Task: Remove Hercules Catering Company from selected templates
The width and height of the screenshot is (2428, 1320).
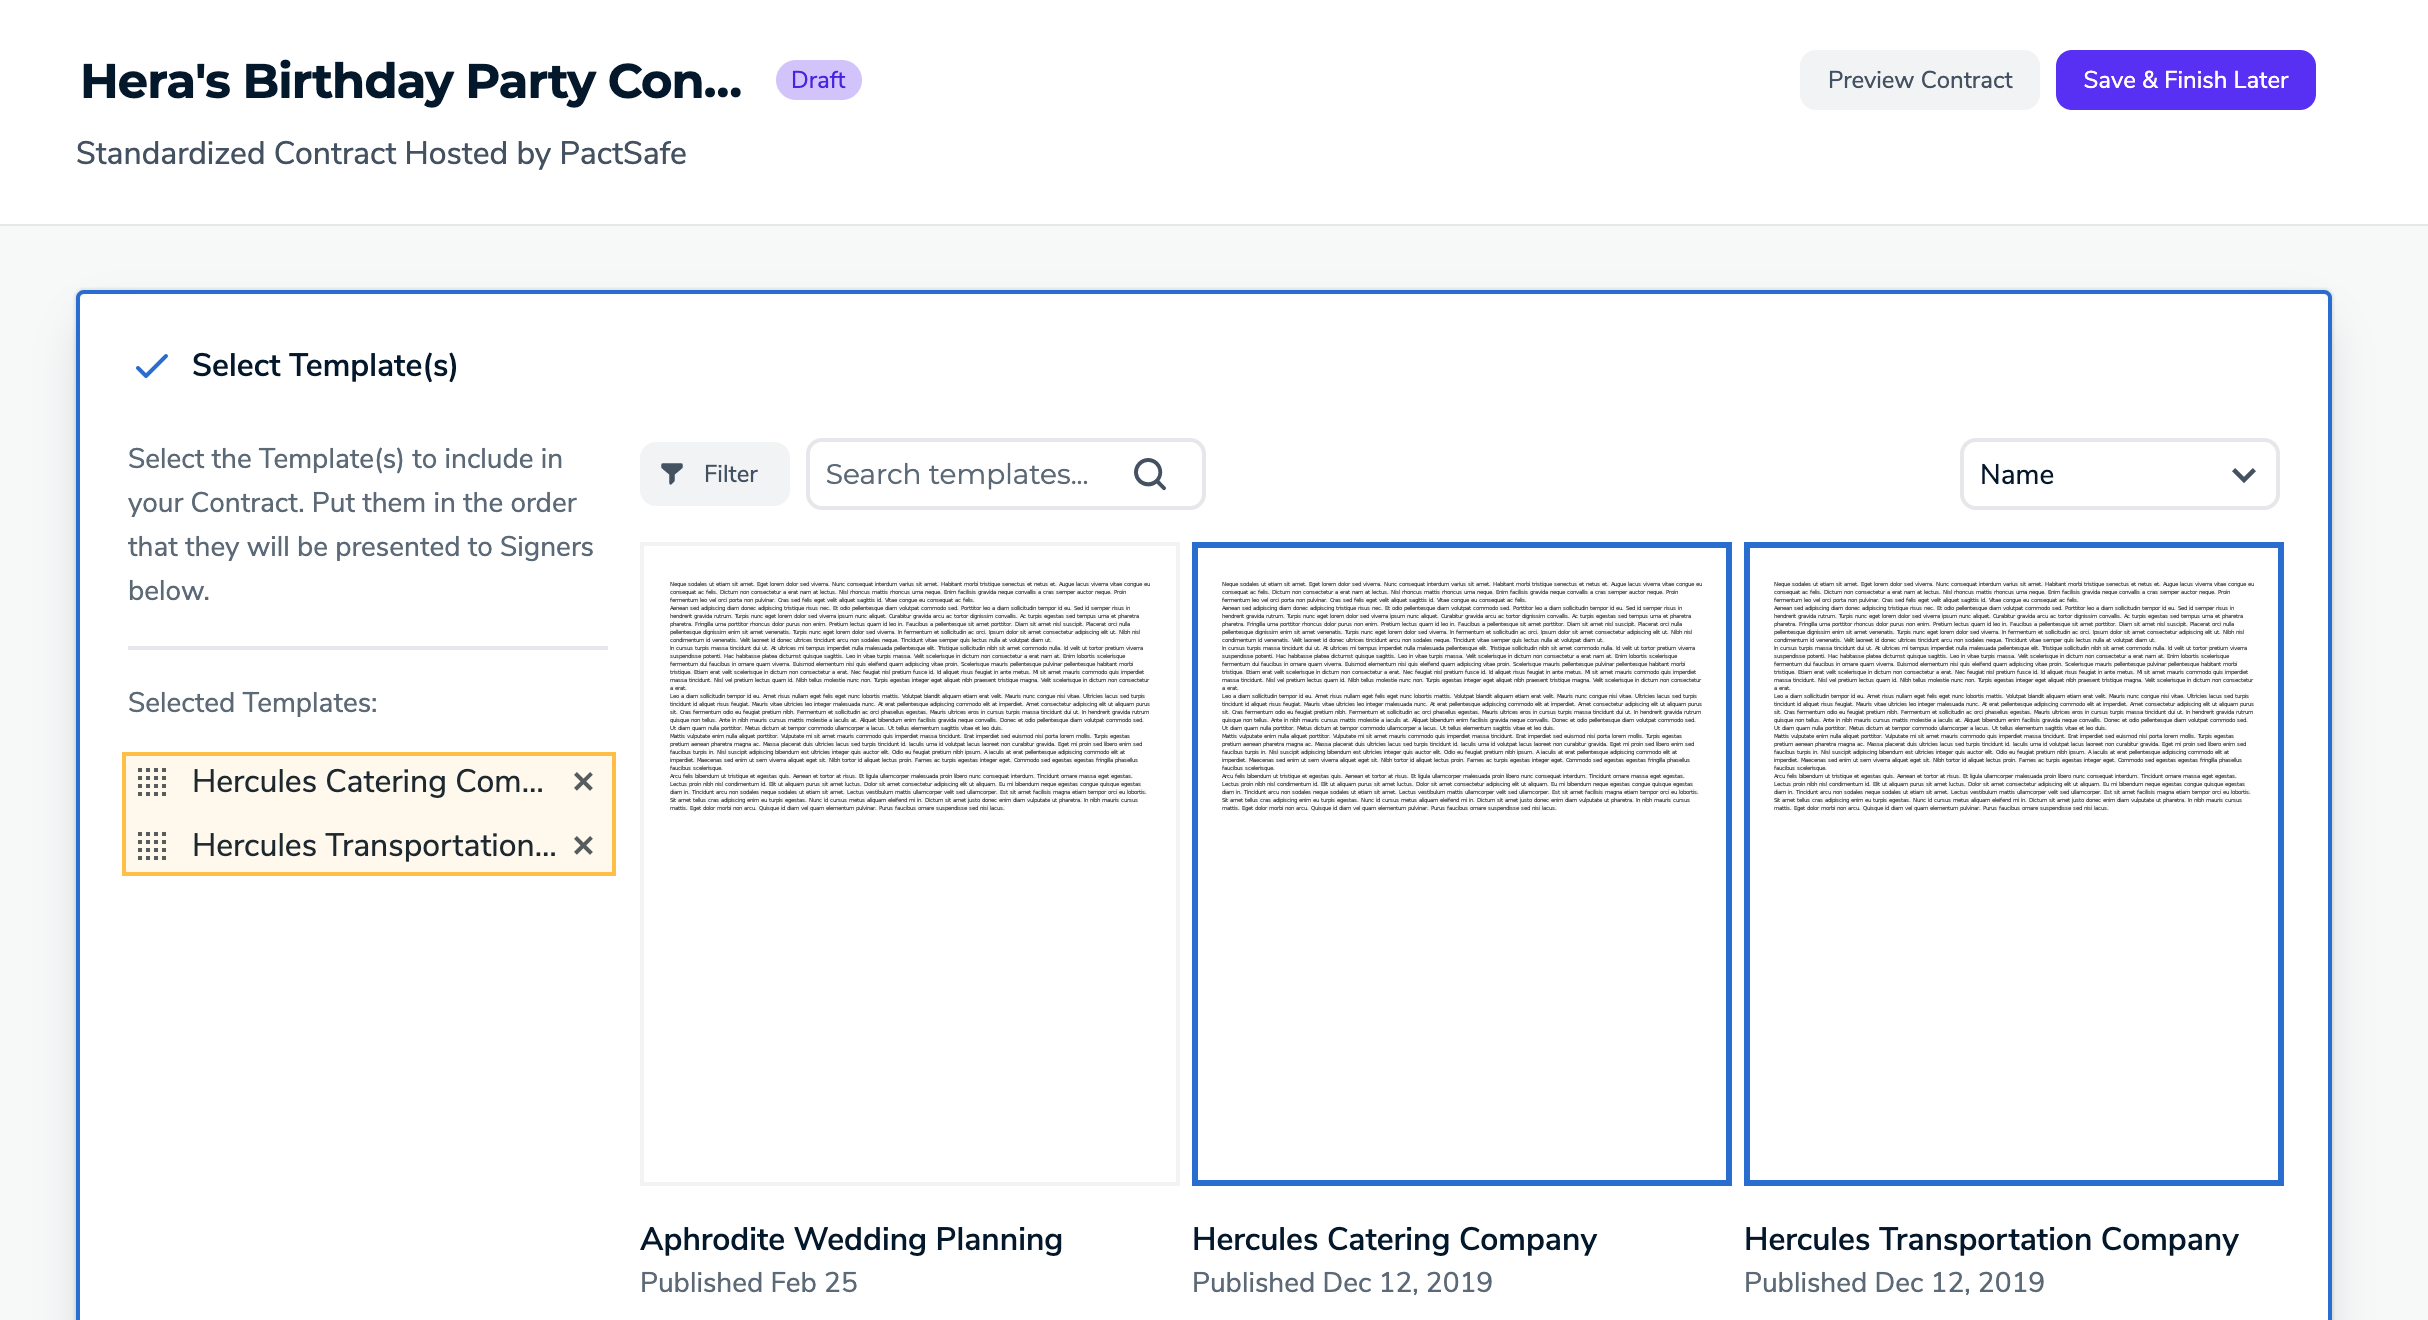Action: point(583,781)
